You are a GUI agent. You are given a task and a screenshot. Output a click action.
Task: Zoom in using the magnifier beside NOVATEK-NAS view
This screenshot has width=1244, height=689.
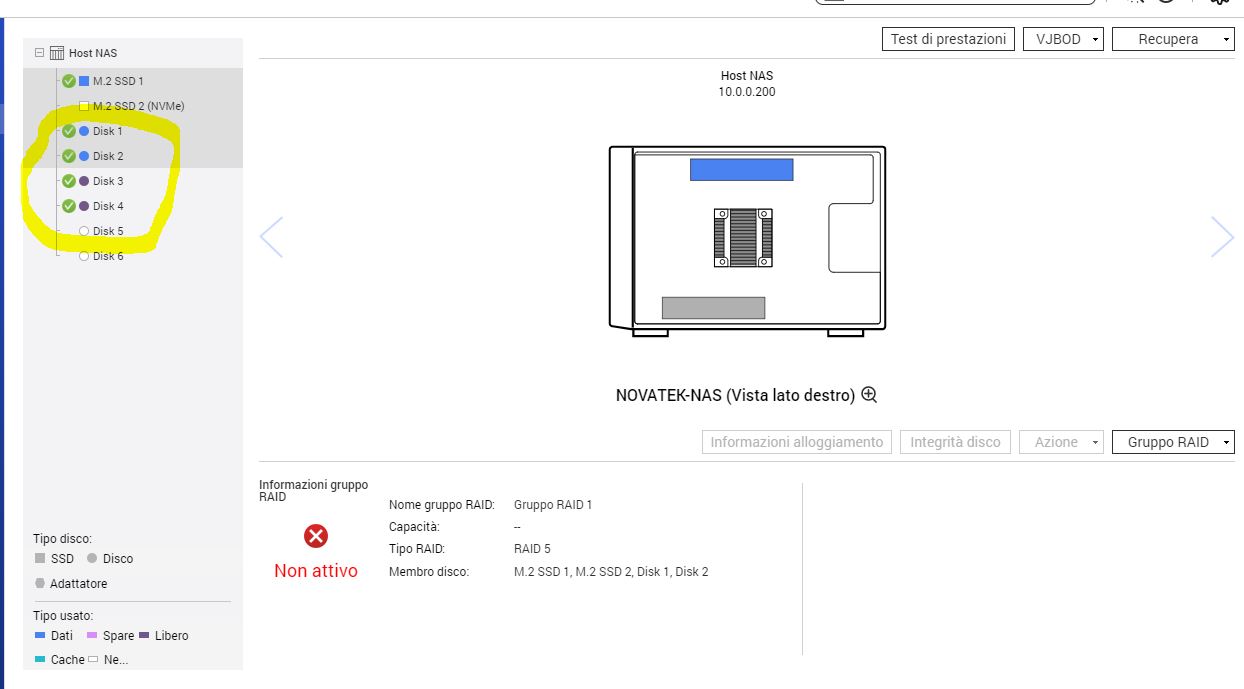coord(869,395)
